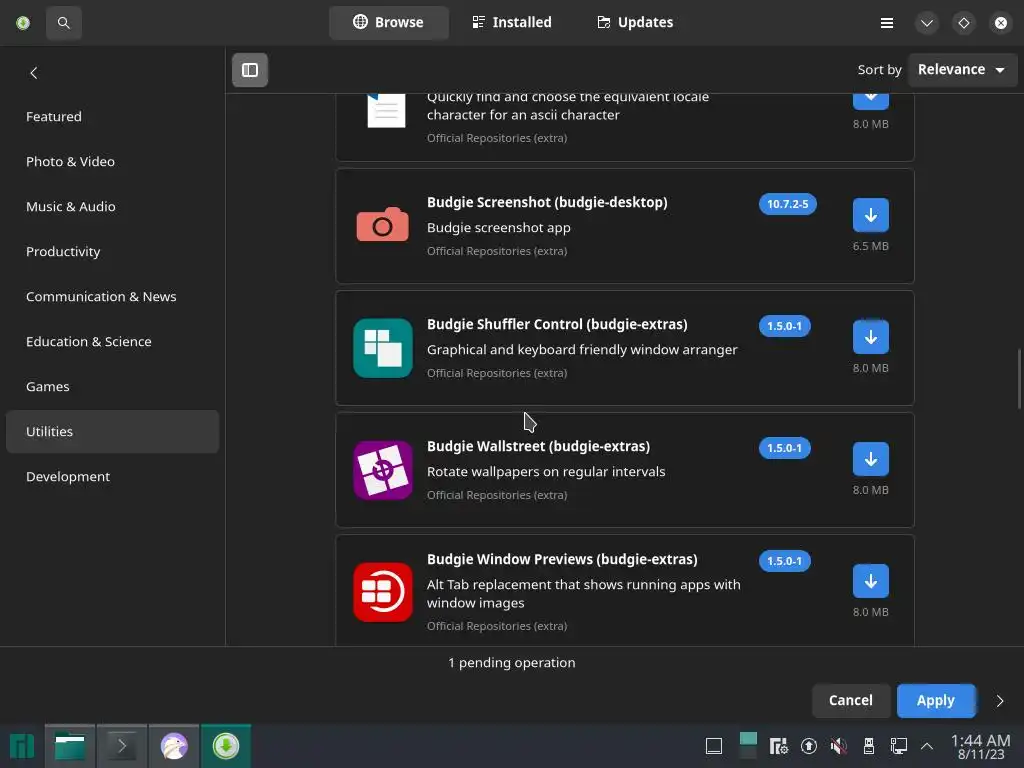1024x768 pixels.
Task: Install Budgie Window Previews download button
Action: click(871, 581)
